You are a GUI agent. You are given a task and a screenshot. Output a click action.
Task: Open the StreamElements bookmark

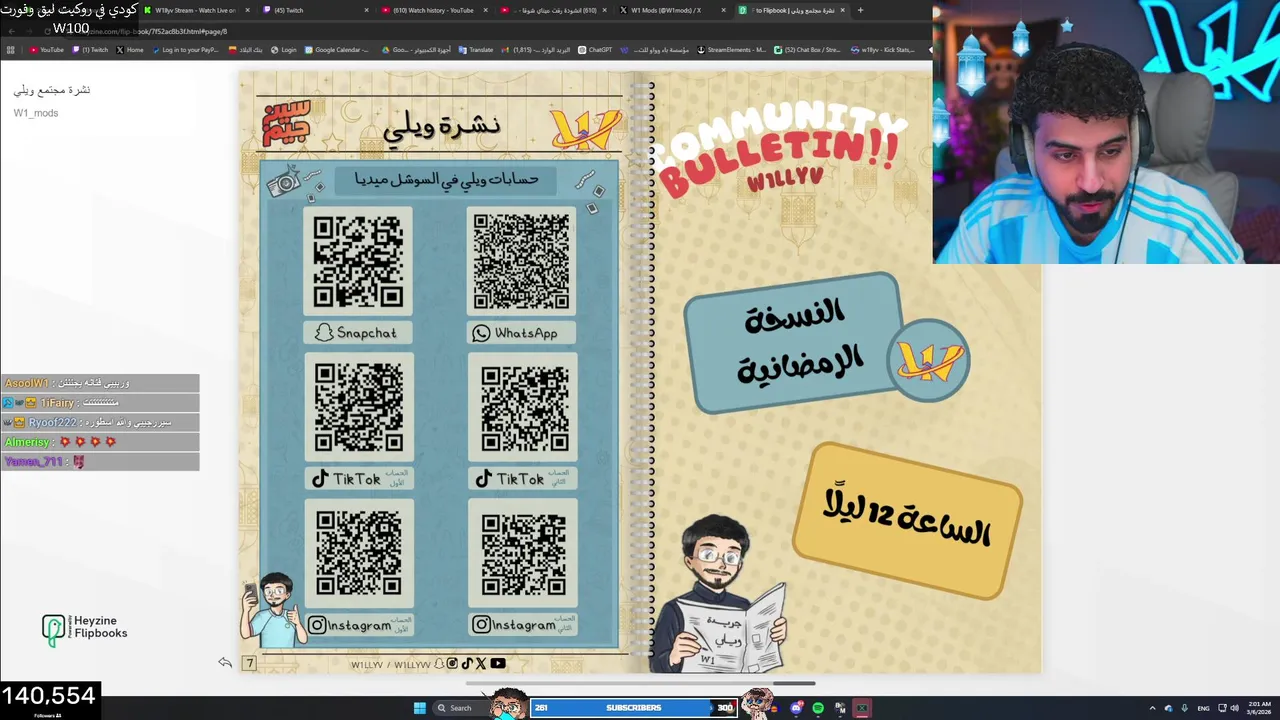731,50
